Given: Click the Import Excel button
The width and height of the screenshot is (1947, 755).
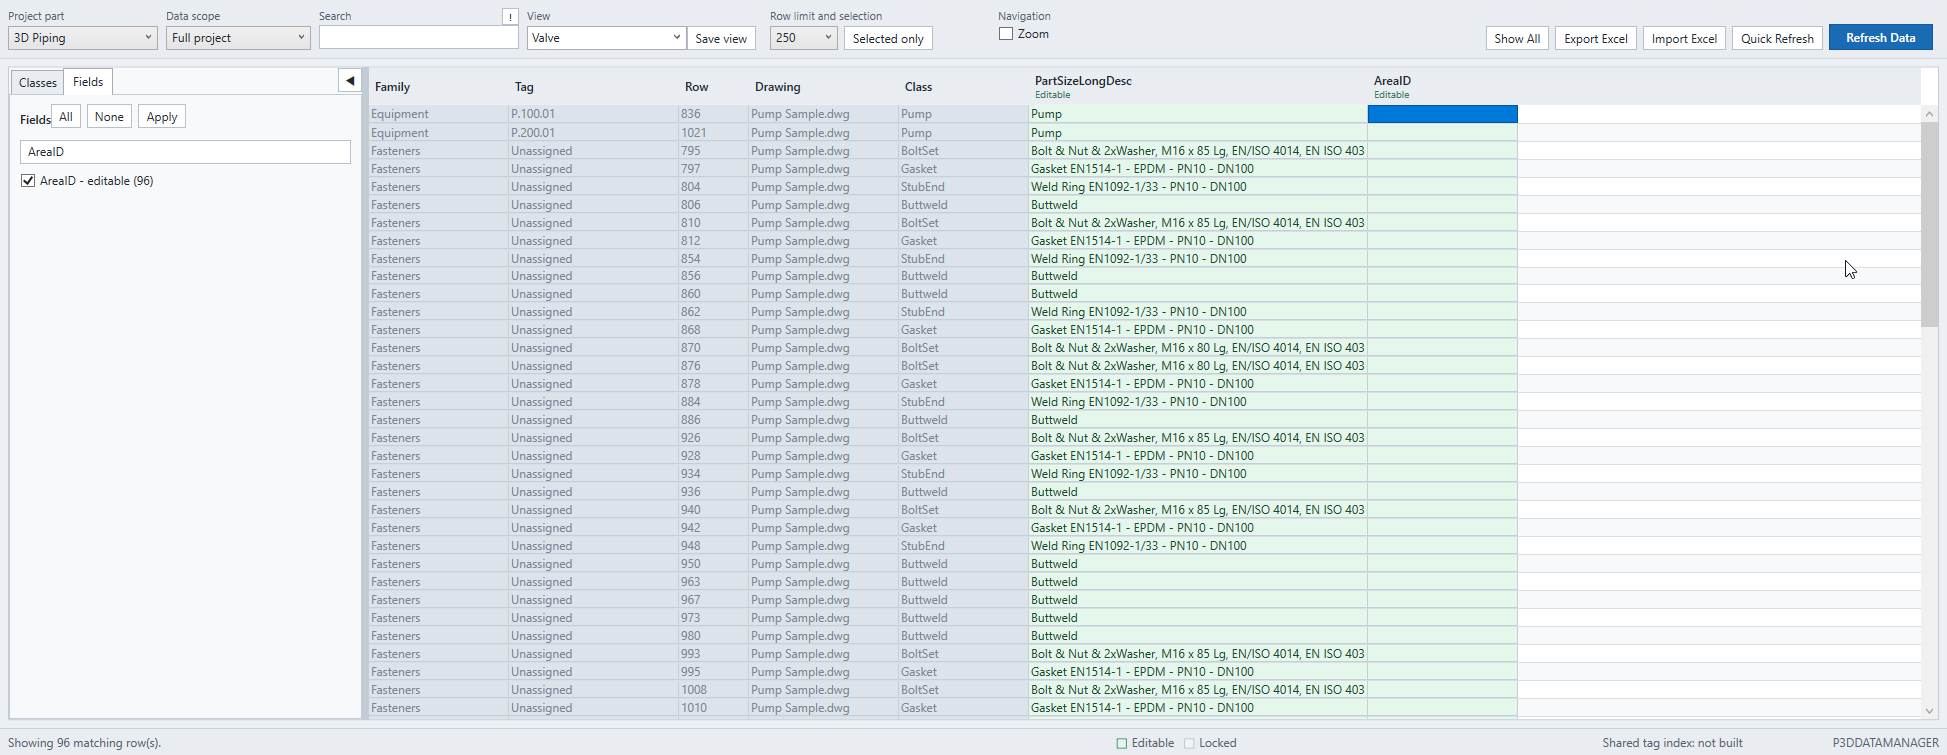Looking at the screenshot, I should [x=1684, y=38].
